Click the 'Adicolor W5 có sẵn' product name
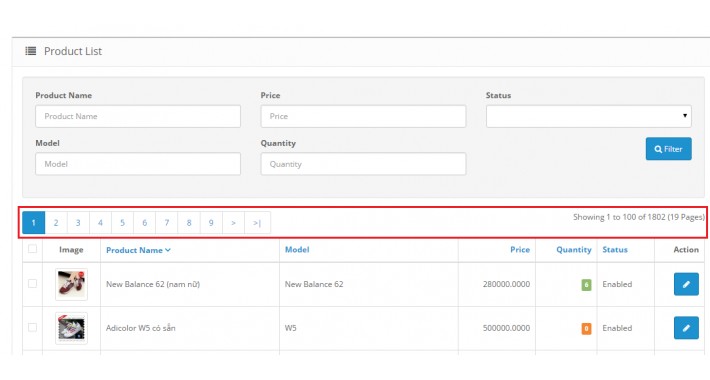710x380 pixels. pyautogui.click(x=140, y=328)
